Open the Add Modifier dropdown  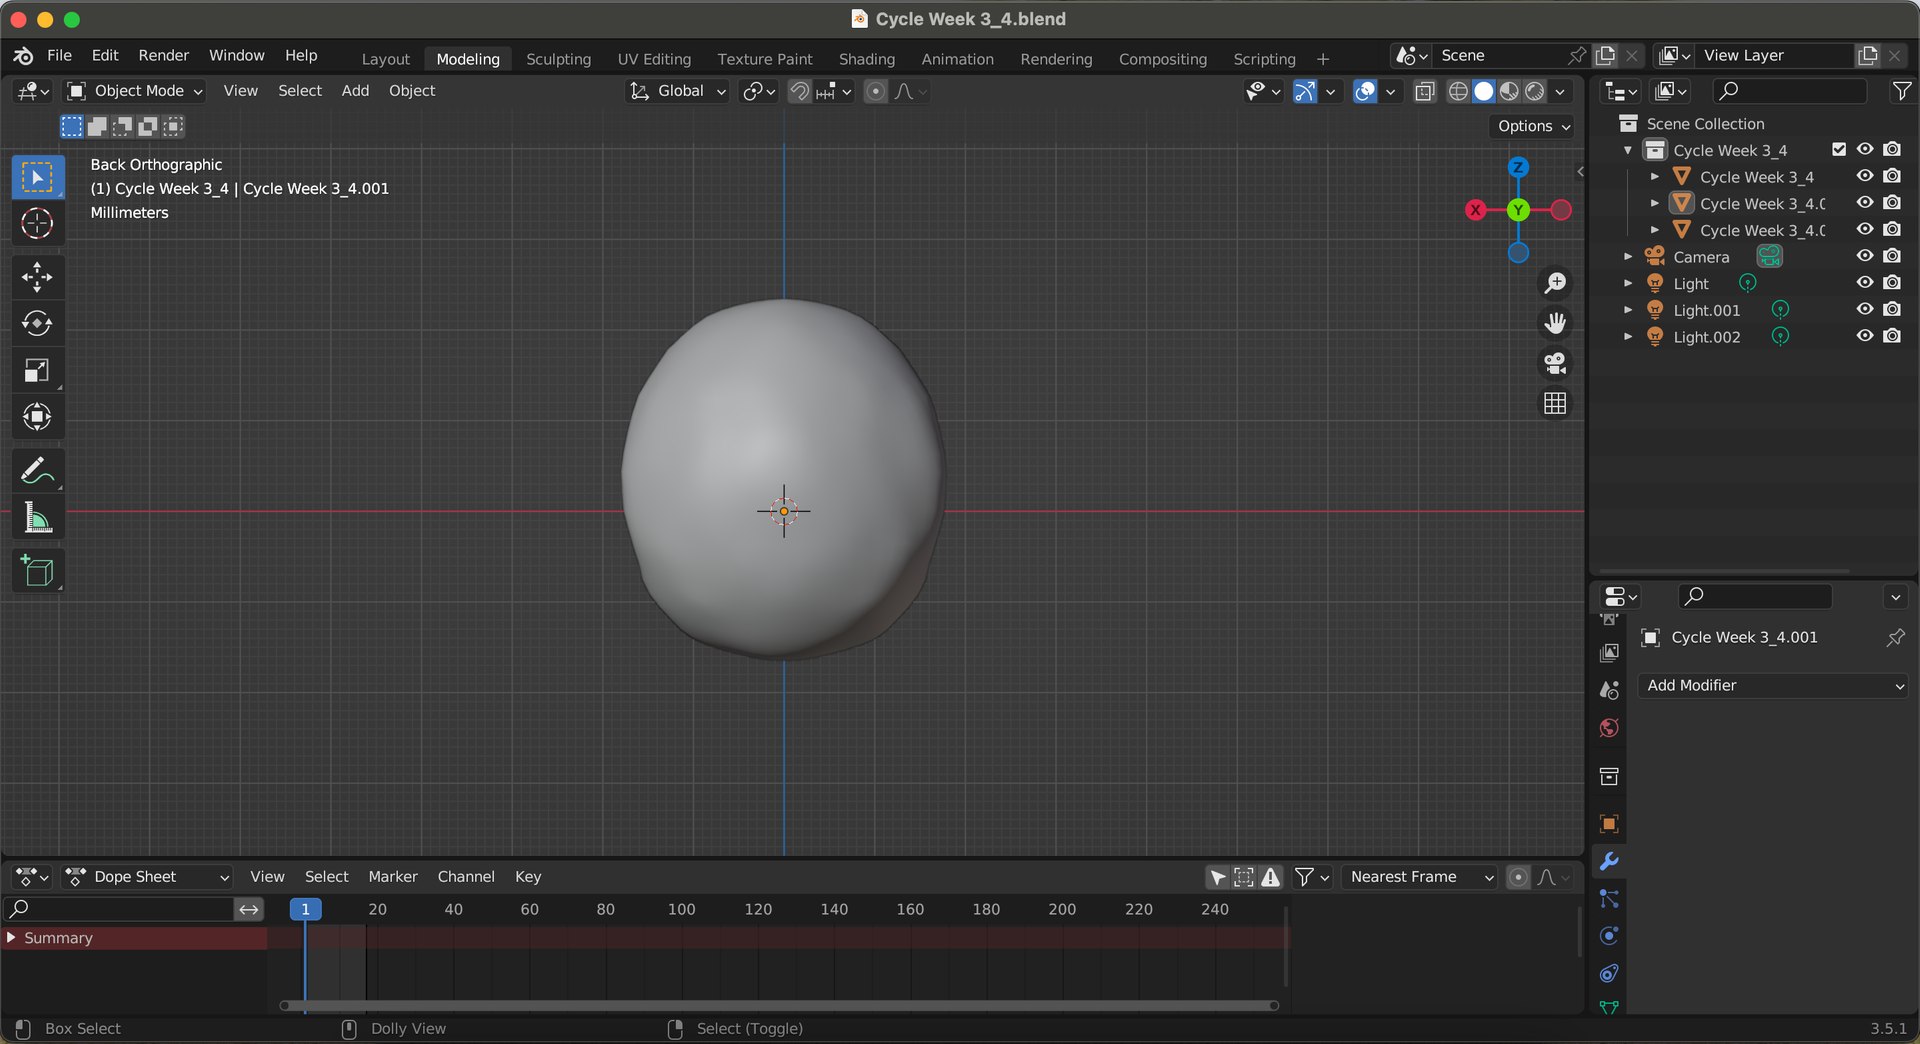tap(1773, 685)
